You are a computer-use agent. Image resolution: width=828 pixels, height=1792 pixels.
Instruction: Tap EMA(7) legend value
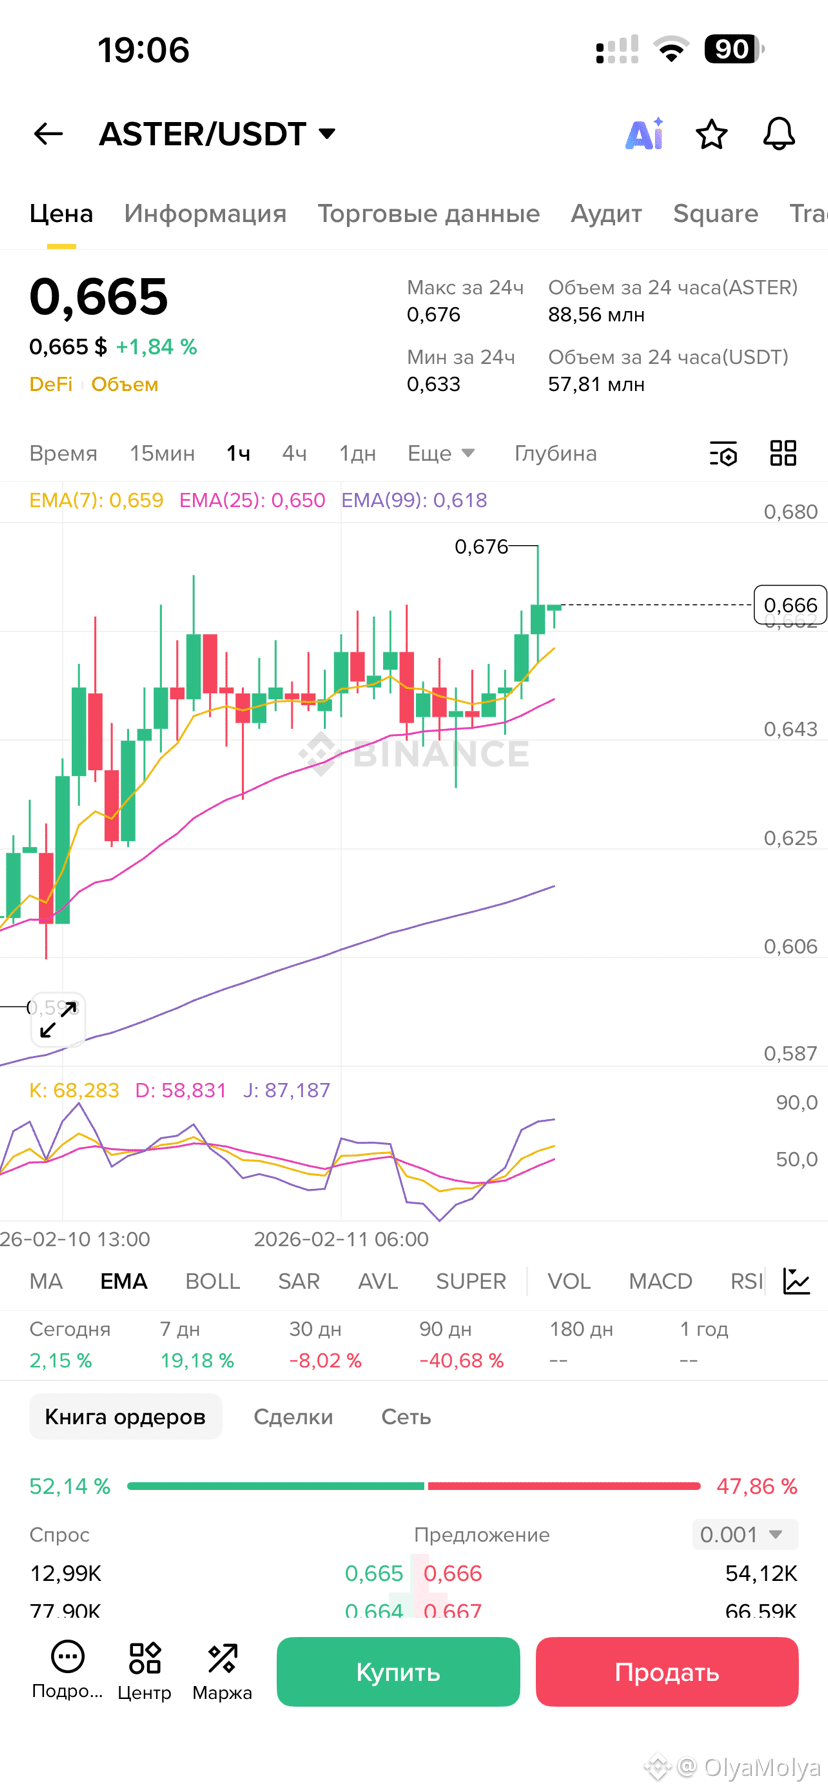pos(96,500)
